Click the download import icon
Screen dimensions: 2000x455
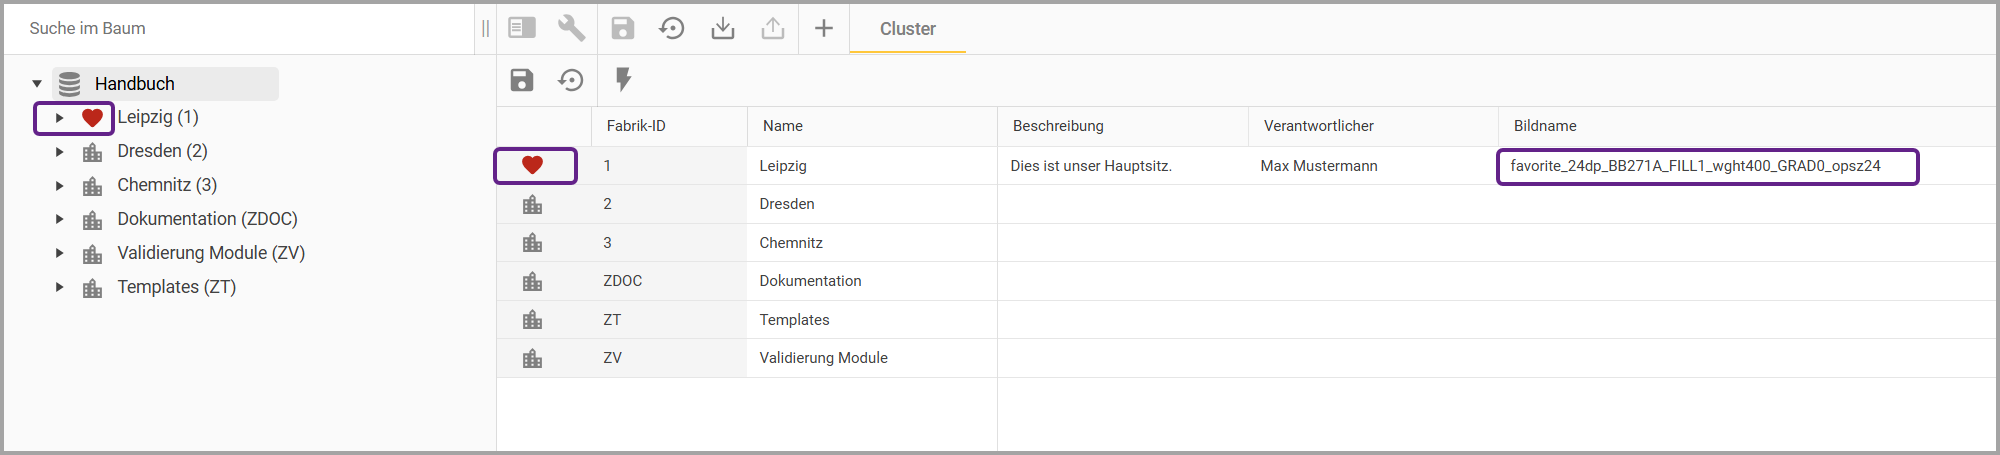click(722, 28)
